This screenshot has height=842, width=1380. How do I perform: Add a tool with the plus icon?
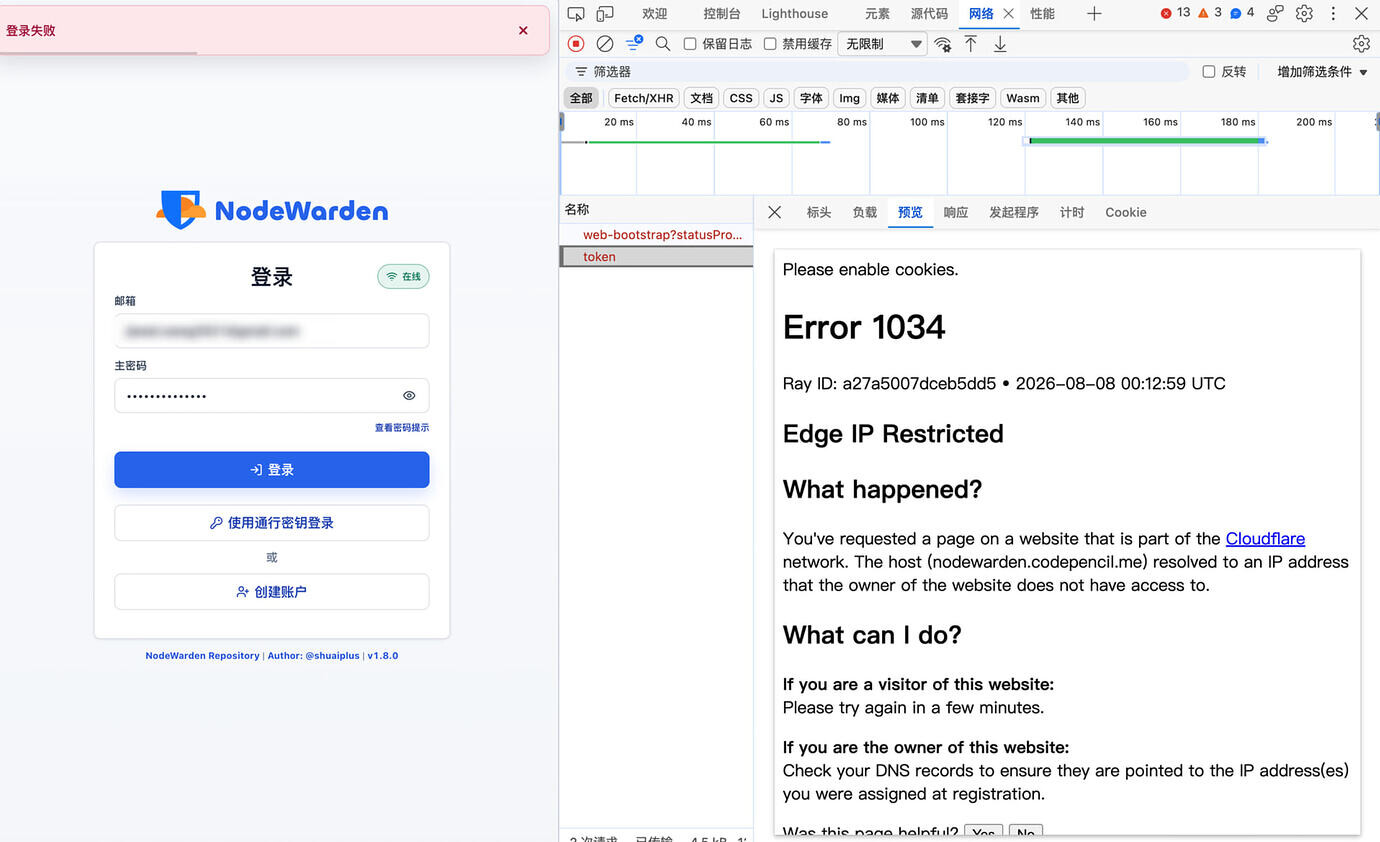1094,14
